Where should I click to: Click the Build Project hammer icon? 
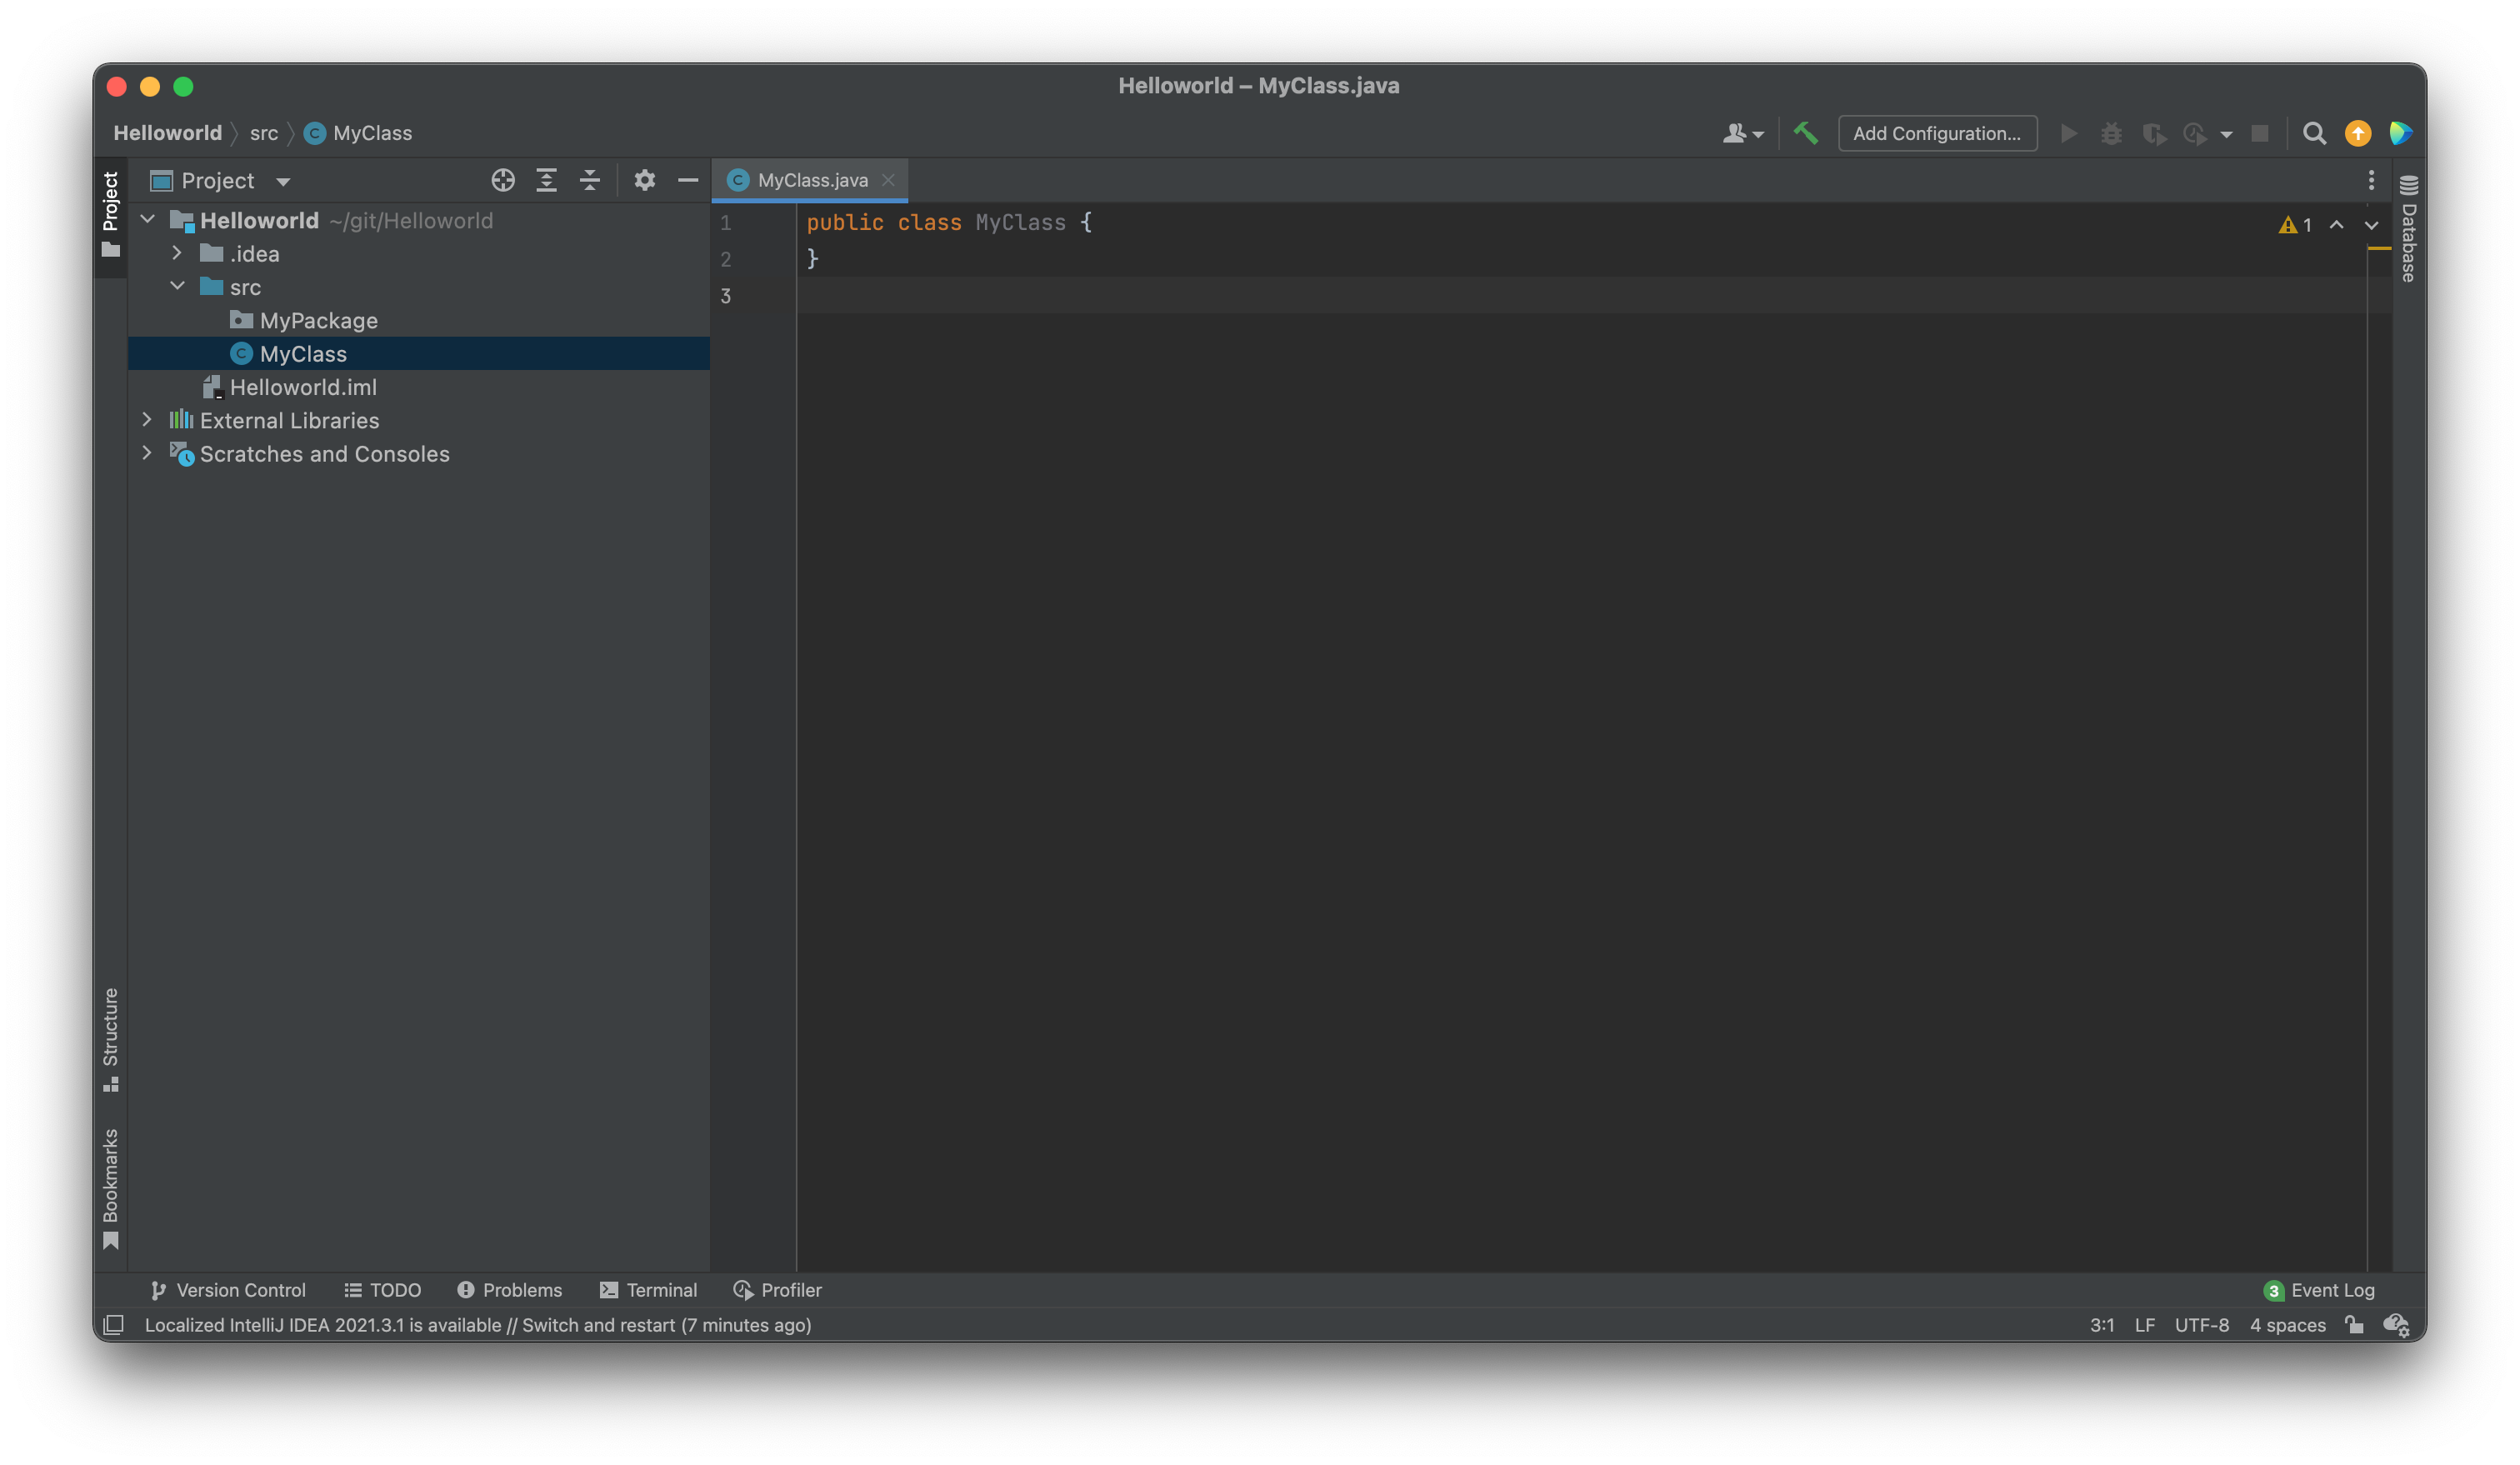[x=1805, y=133]
